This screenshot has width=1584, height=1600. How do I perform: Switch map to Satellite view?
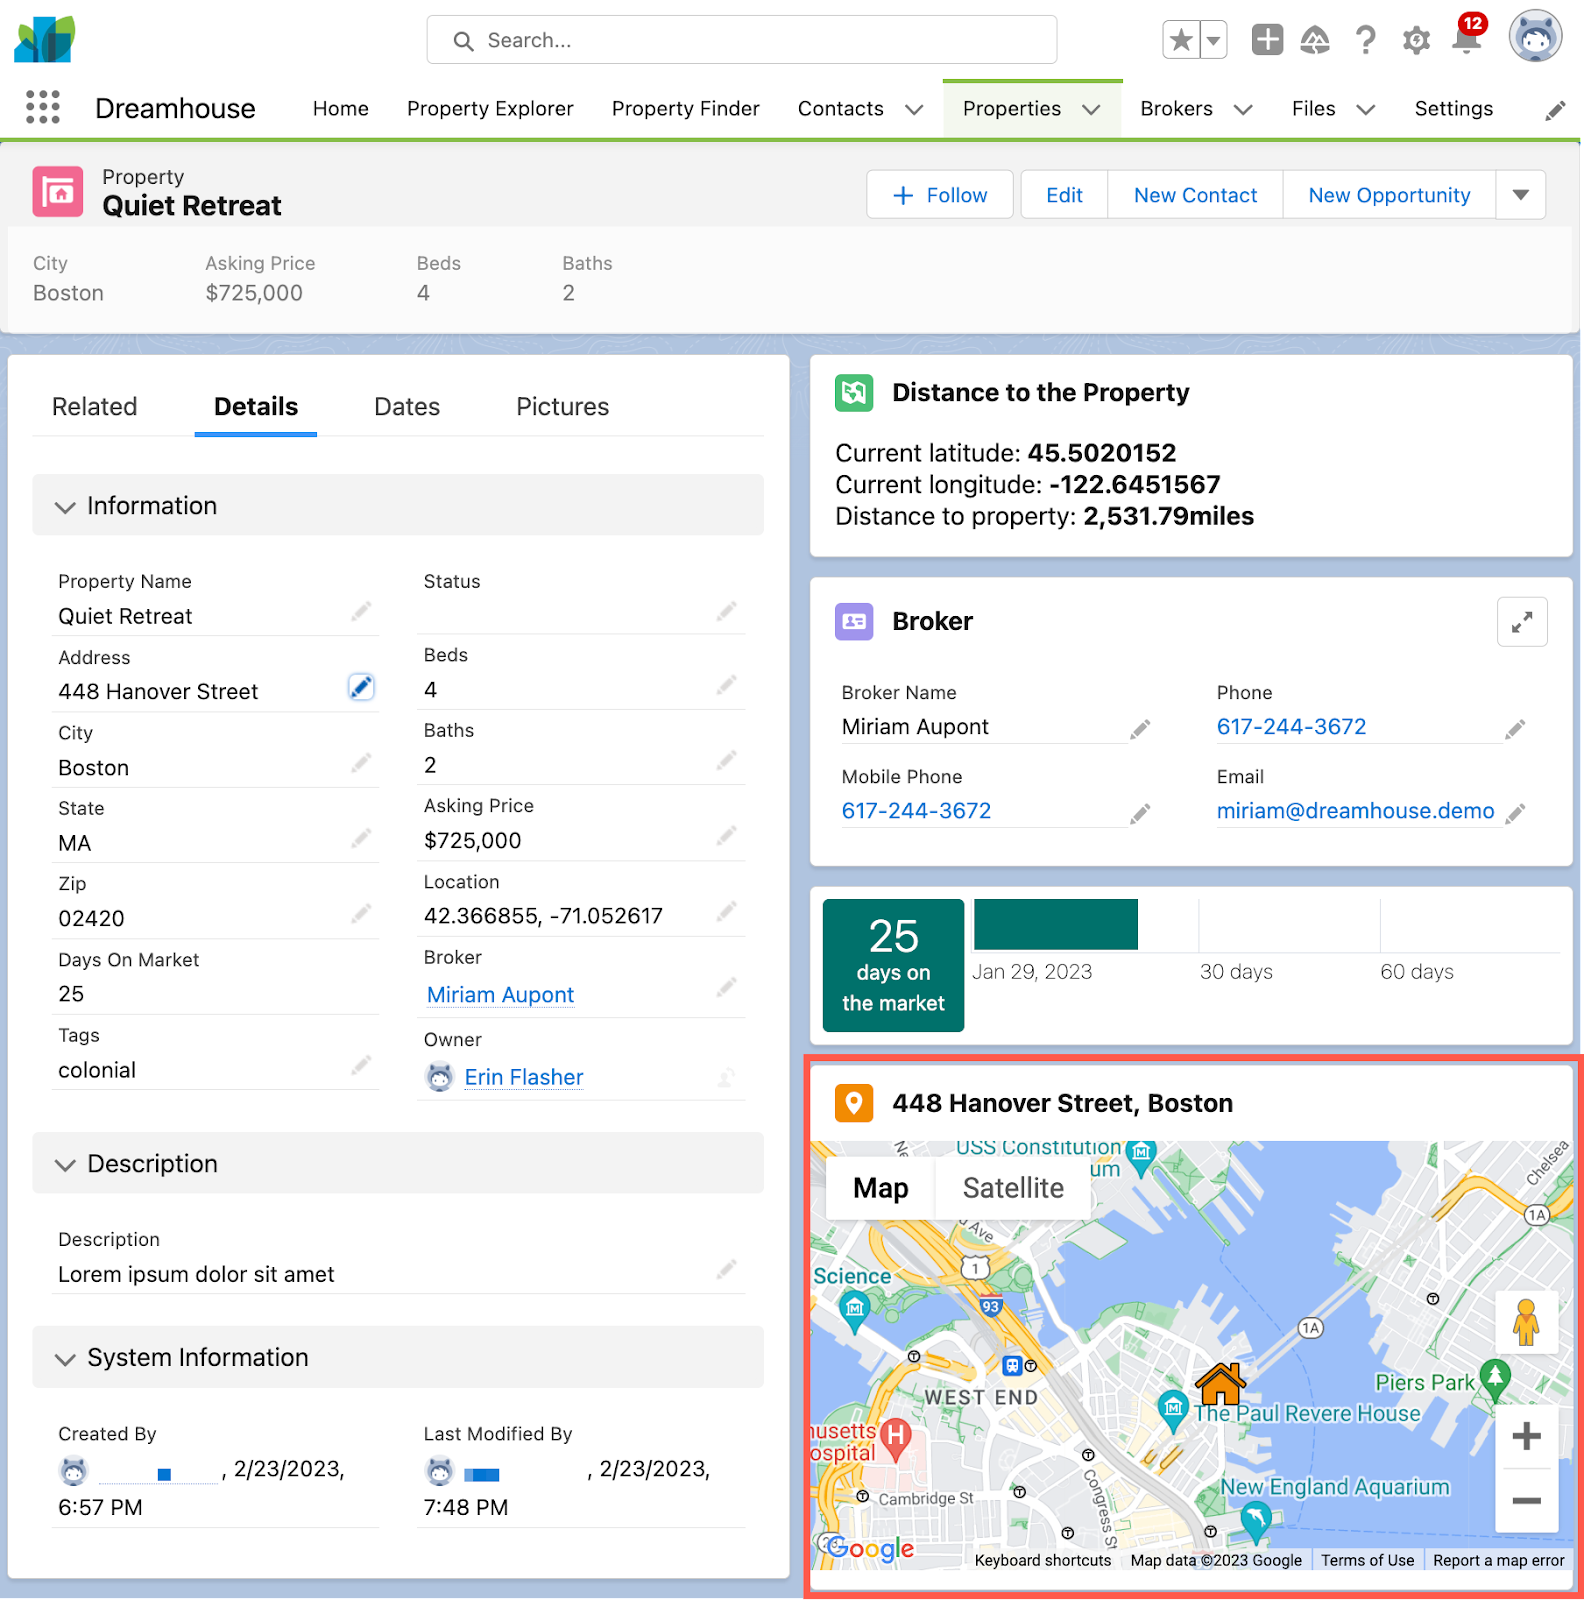coord(1013,1188)
